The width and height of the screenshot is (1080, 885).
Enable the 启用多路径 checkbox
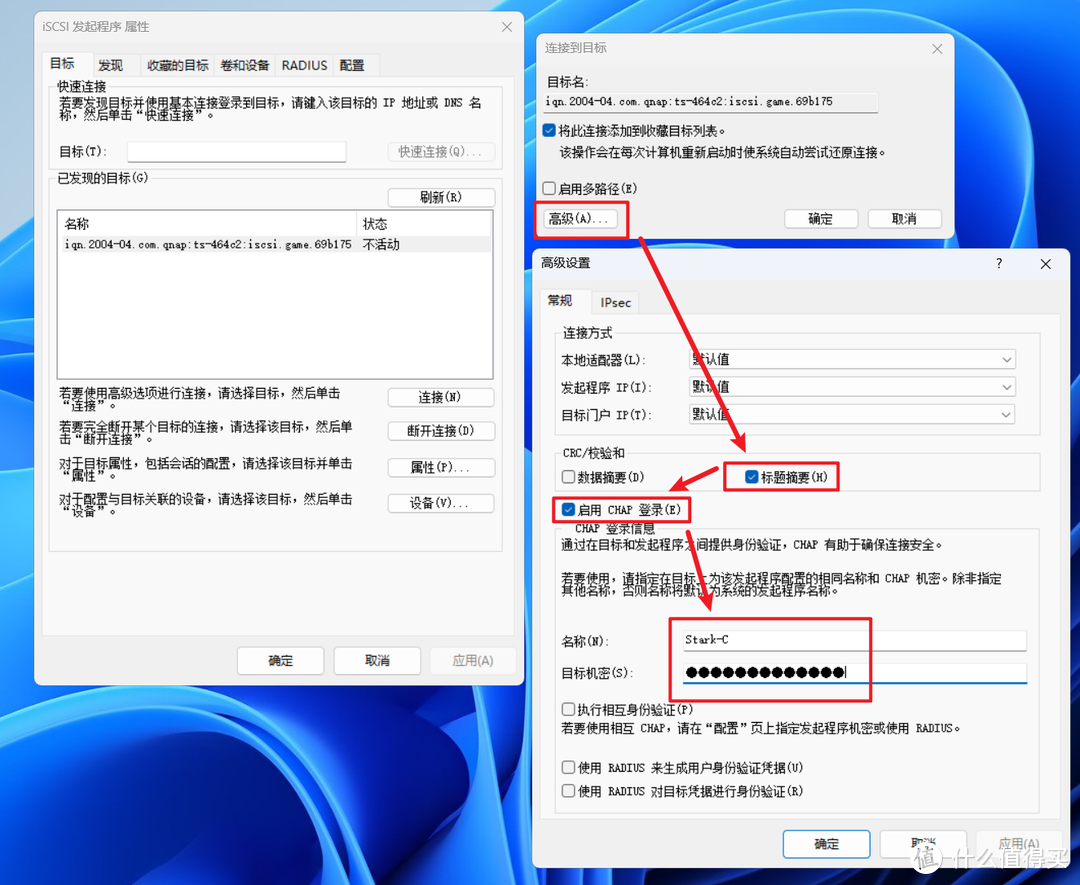pos(549,188)
